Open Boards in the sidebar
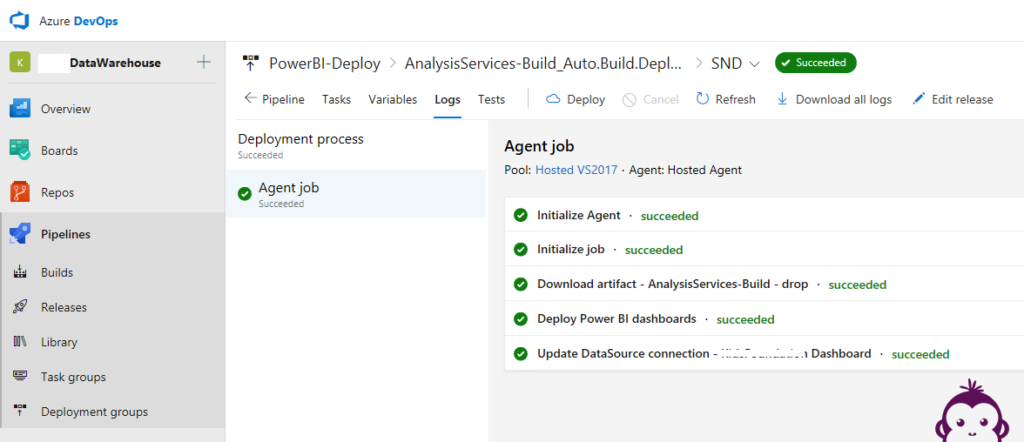Image resolution: width=1024 pixels, height=442 pixels. click(59, 150)
